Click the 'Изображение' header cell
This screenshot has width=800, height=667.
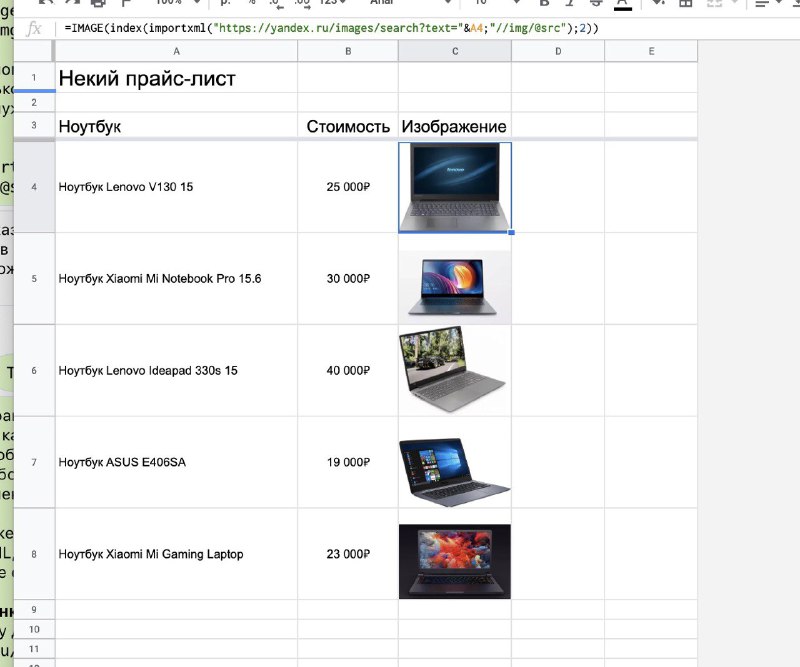455,126
